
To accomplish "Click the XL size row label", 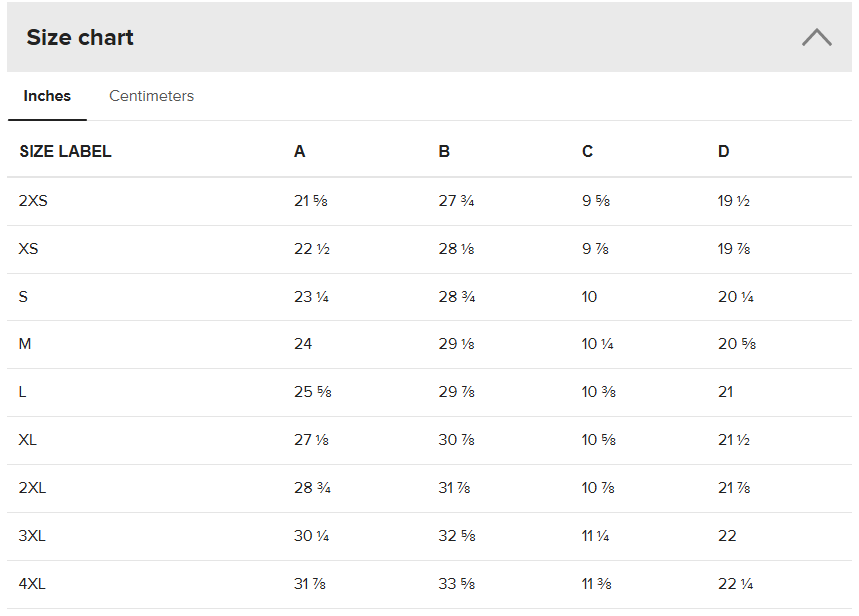I will (x=27, y=440).
